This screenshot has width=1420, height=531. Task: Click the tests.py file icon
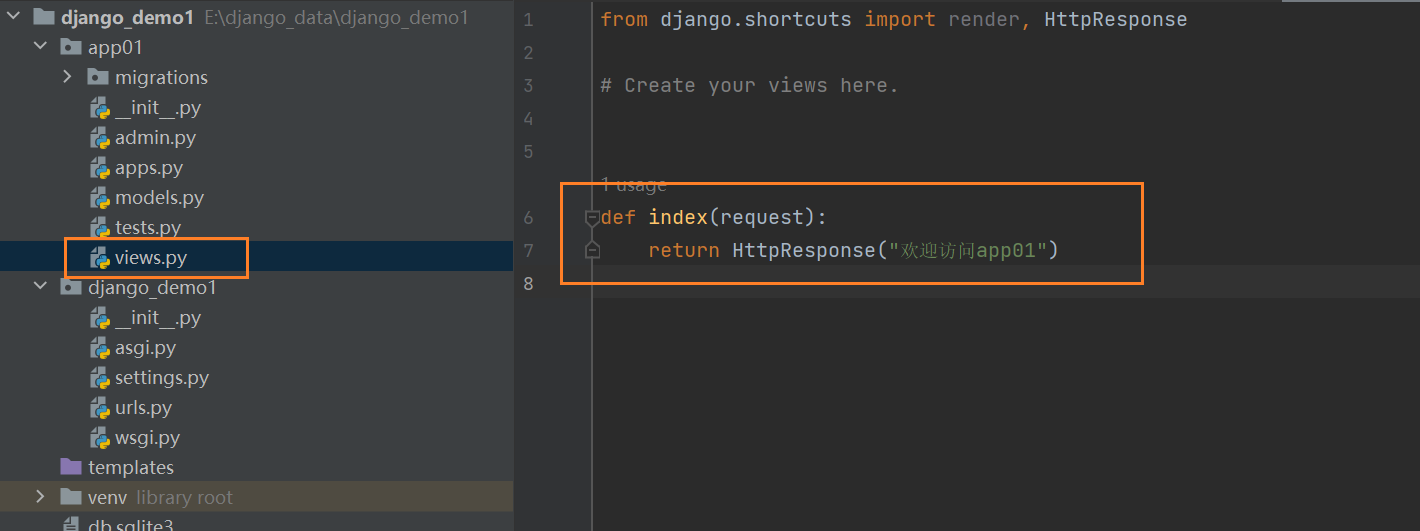(100, 228)
